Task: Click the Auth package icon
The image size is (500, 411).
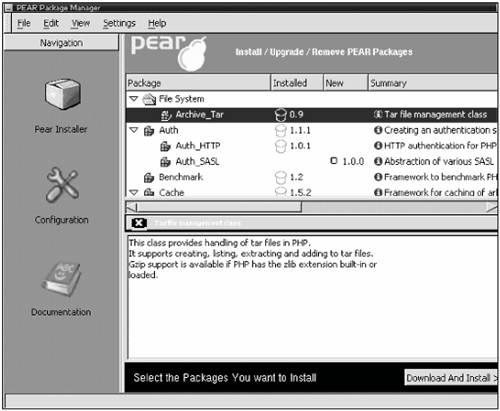Action: (x=149, y=131)
